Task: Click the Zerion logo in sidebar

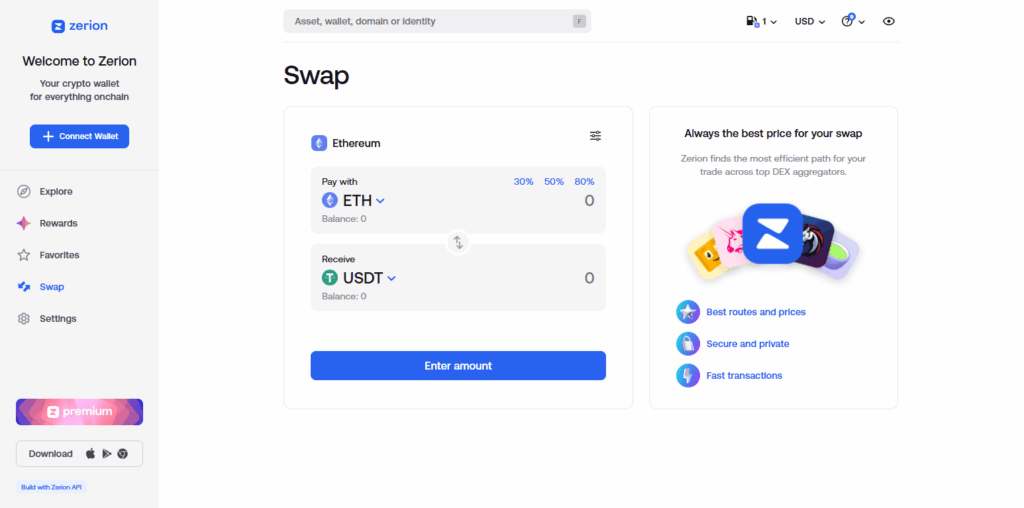Action: point(79,26)
